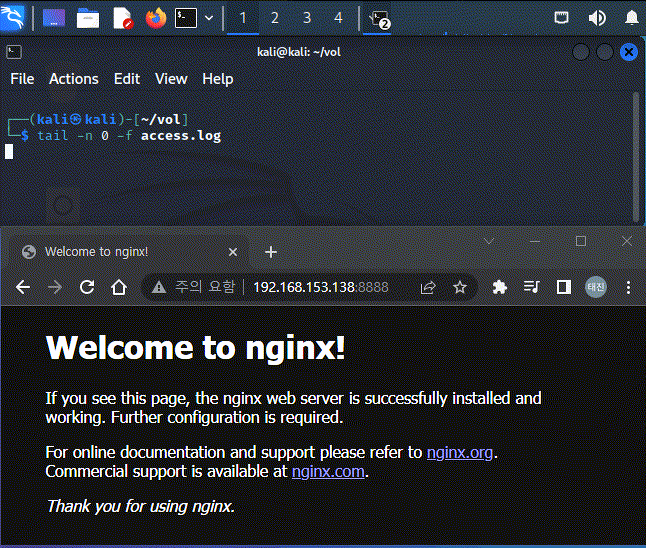646x548 pixels.
Task: Open the Actions menu in terminal
Action: (x=74, y=79)
